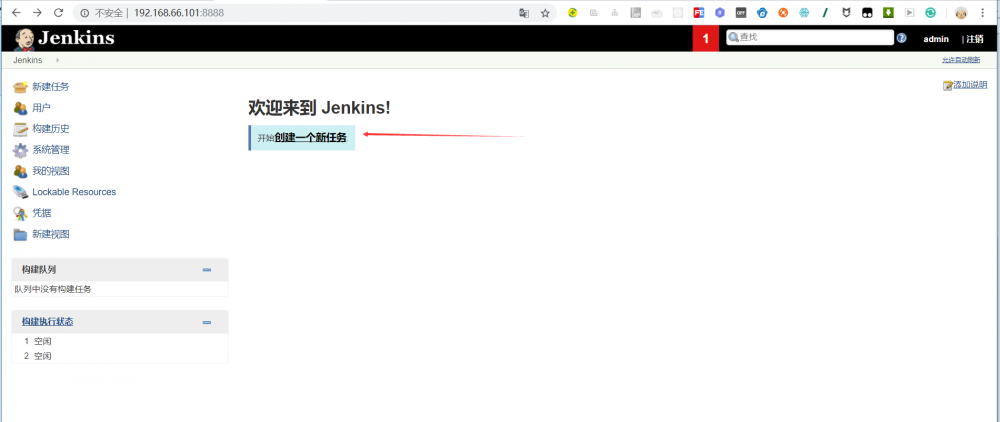Image resolution: width=1000 pixels, height=422 pixels.
Task: Click the 不安全 site info icon
Action: pyautogui.click(x=85, y=13)
